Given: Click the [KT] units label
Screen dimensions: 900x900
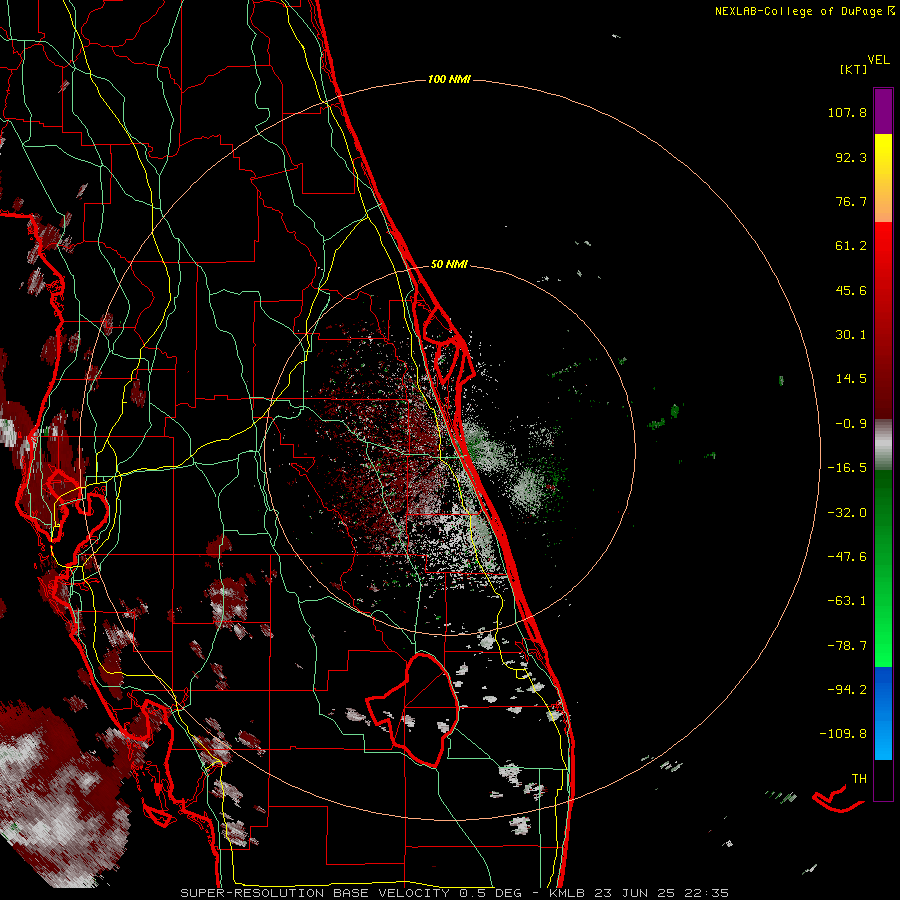Looking at the screenshot, I should [853, 69].
